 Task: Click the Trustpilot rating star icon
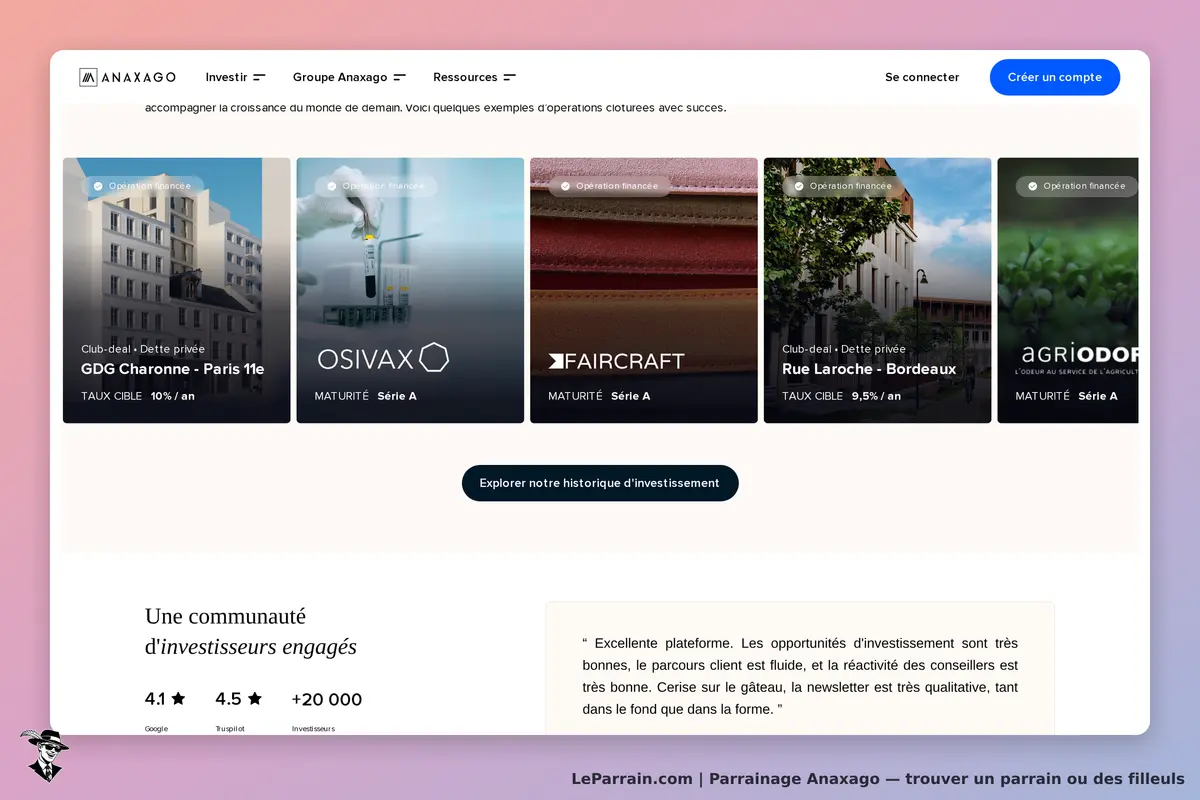pos(255,699)
